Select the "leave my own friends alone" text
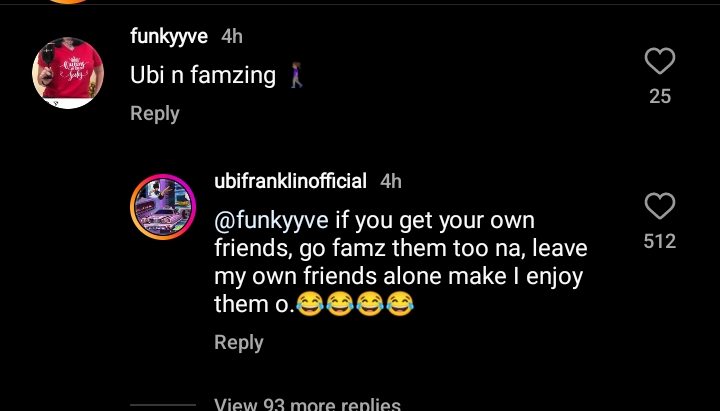The height and width of the screenshot is (411, 720). click(400, 261)
